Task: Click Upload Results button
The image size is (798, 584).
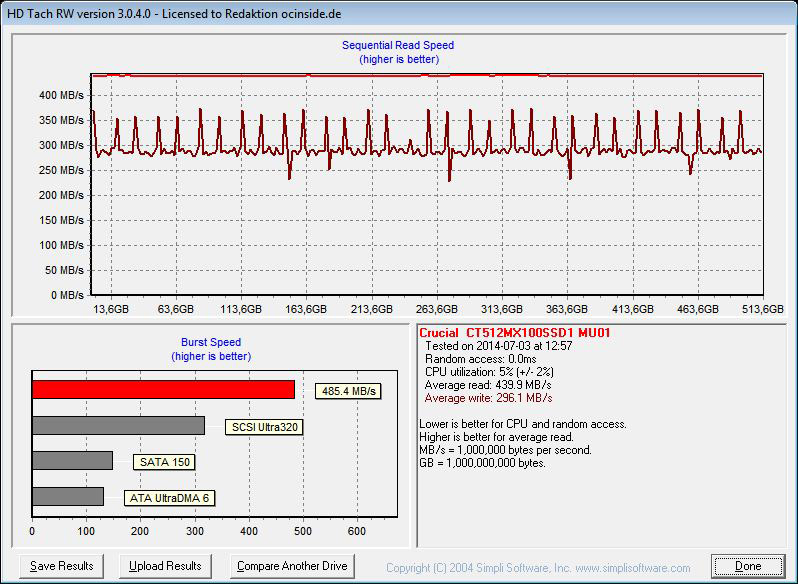Action: click(x=165, y=566)
